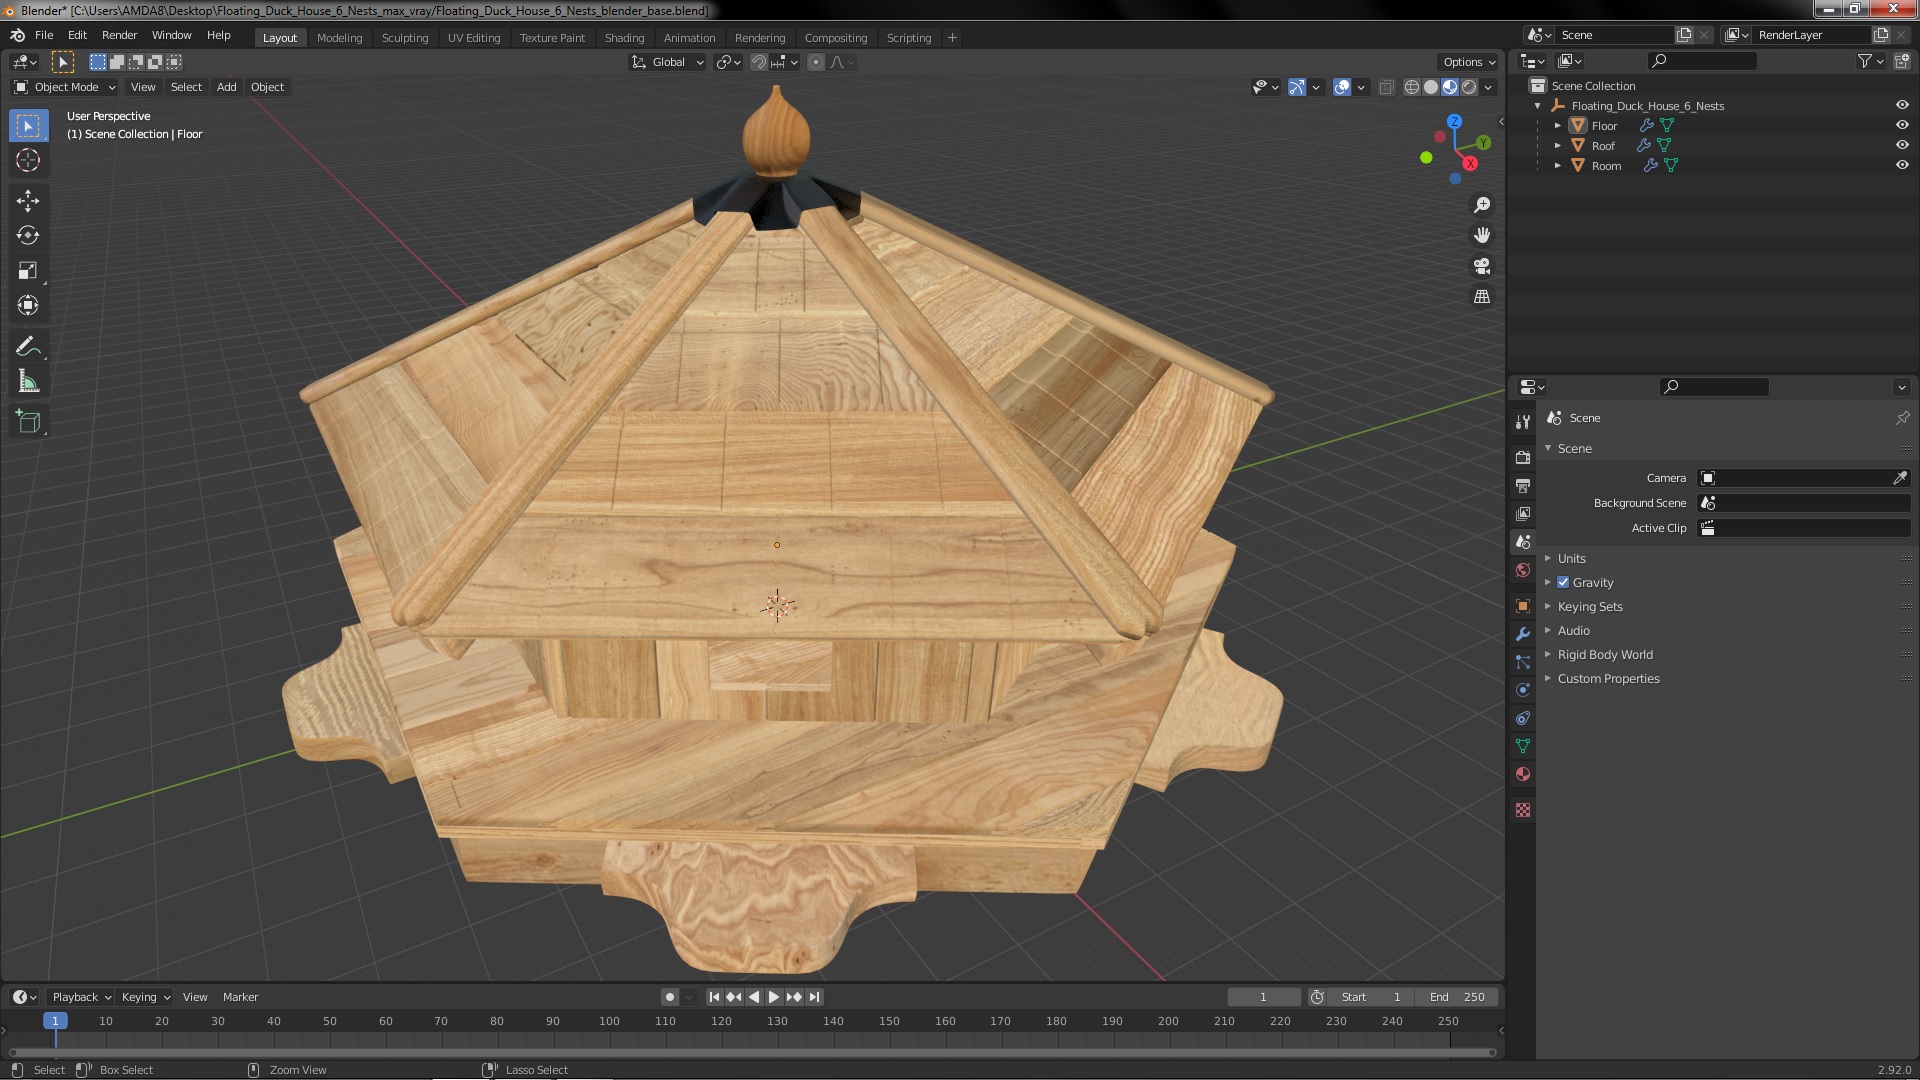Viewport: 1920px width, 1080px height.
Task: Hide the Floor object via eye icon
Action: [x=1902, y=125]
